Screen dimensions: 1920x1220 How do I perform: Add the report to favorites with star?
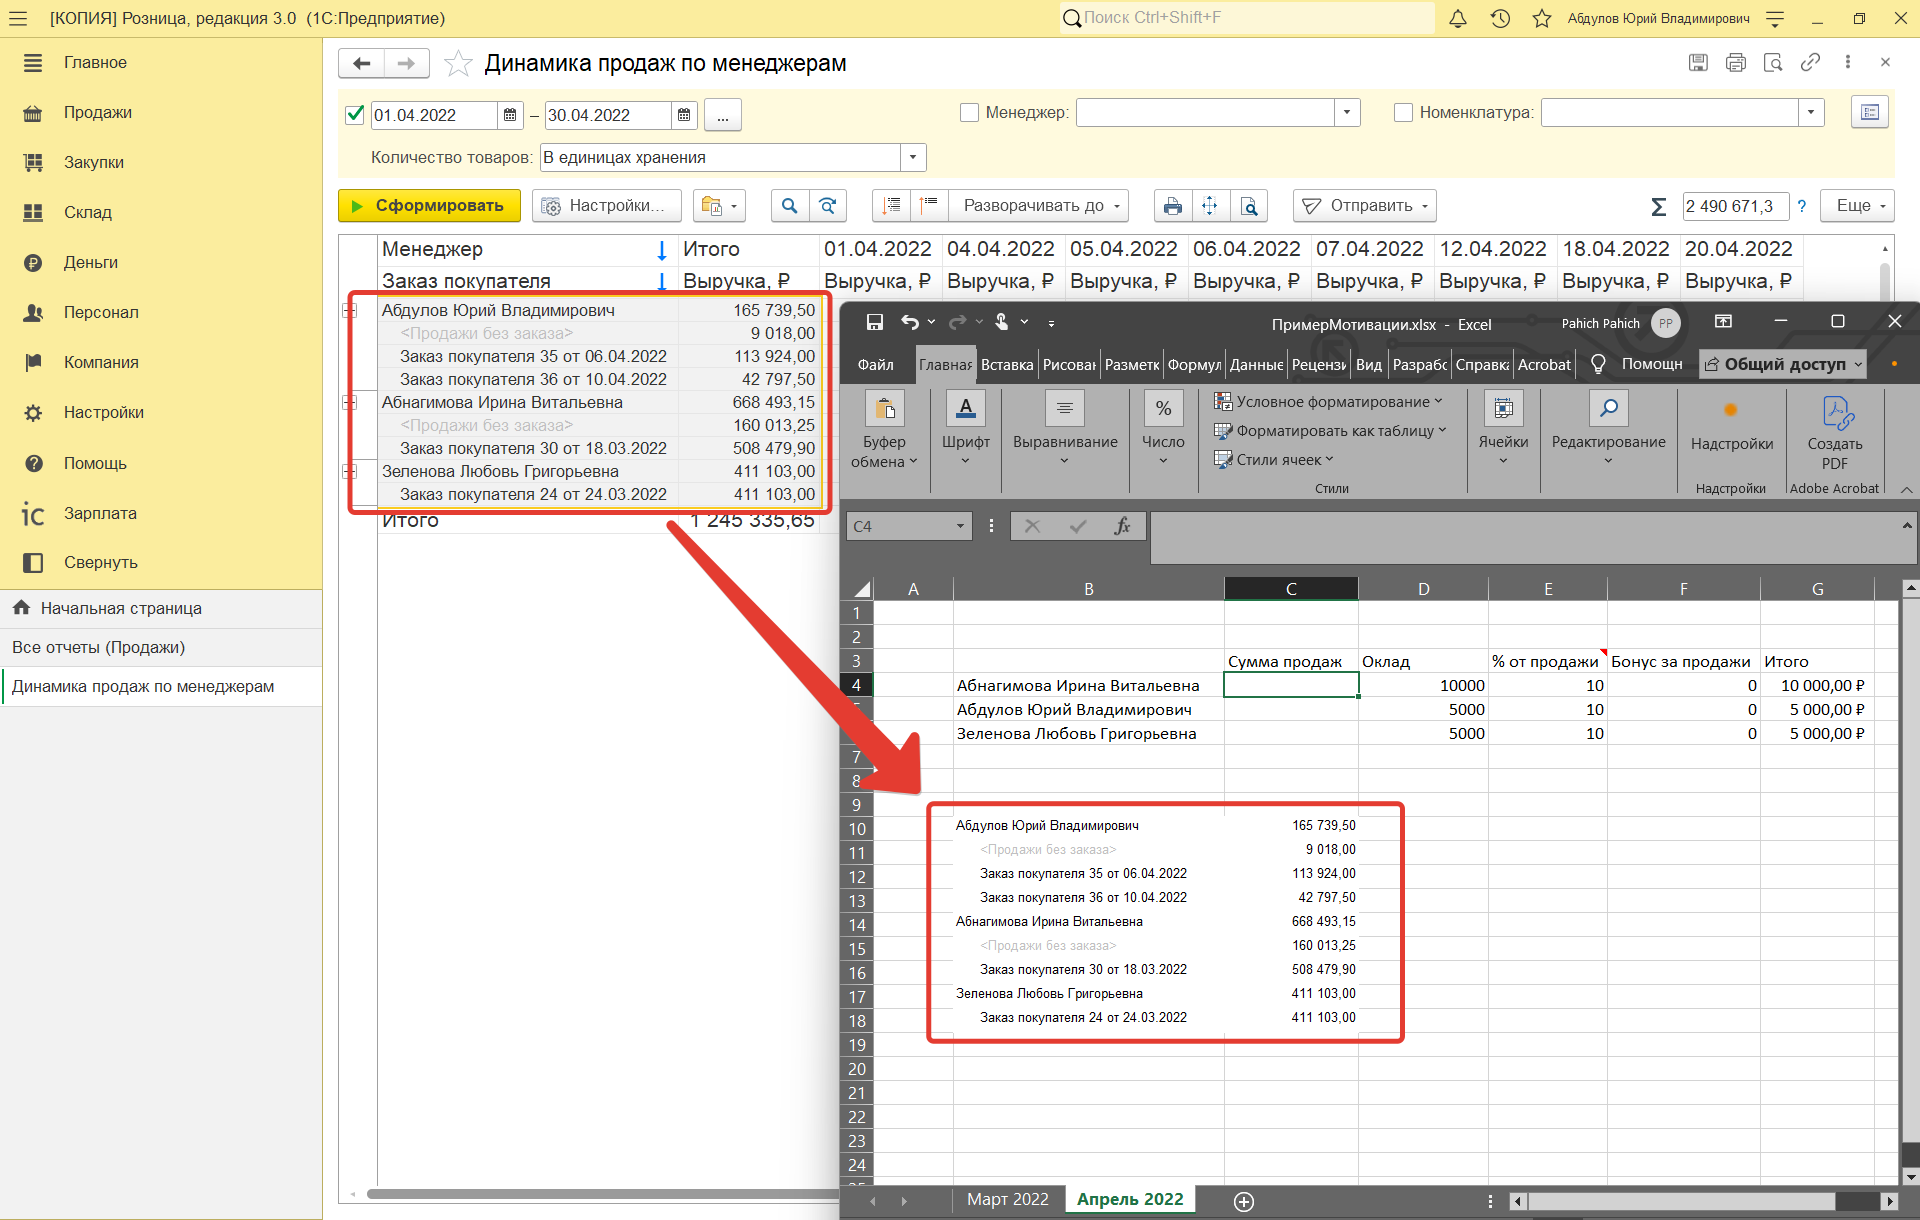(x=458, y=63)
